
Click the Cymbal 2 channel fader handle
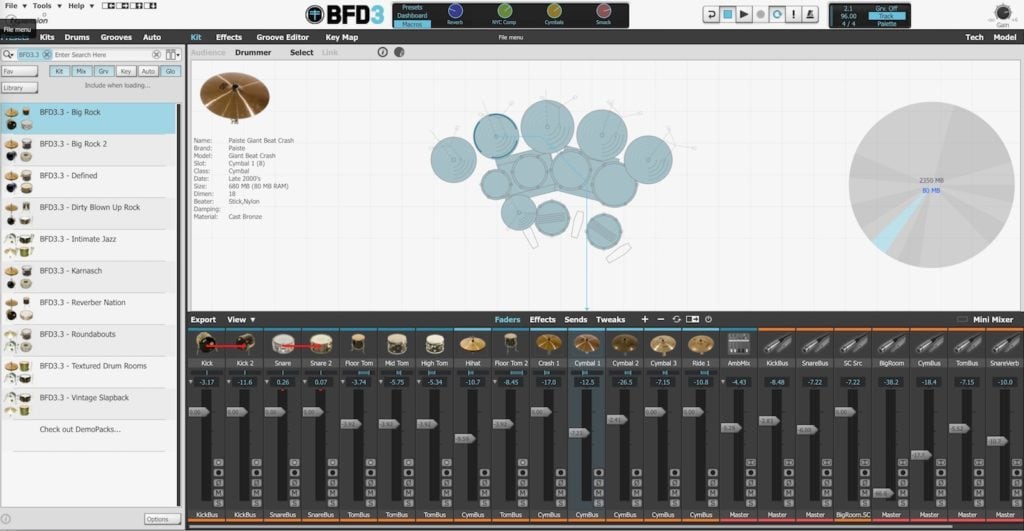(617, 420)
